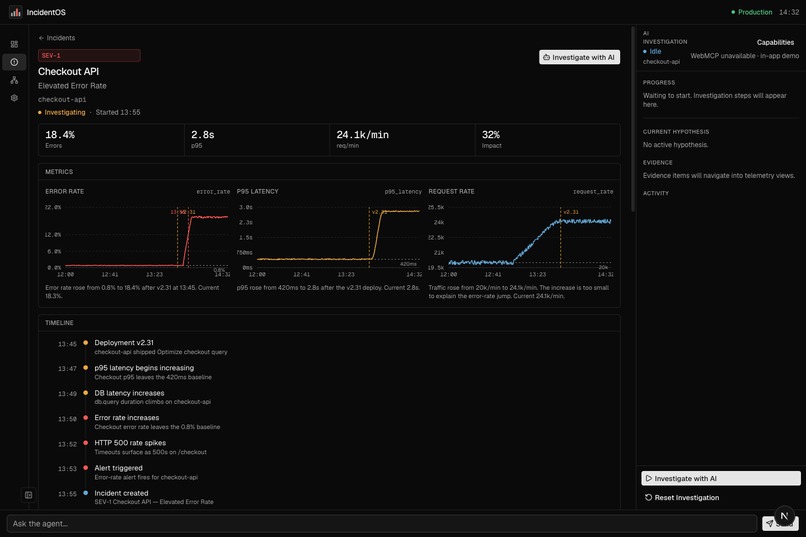Click the P95 Latency chart
This screenshot has height=537, width=806.
pos(329,242)
